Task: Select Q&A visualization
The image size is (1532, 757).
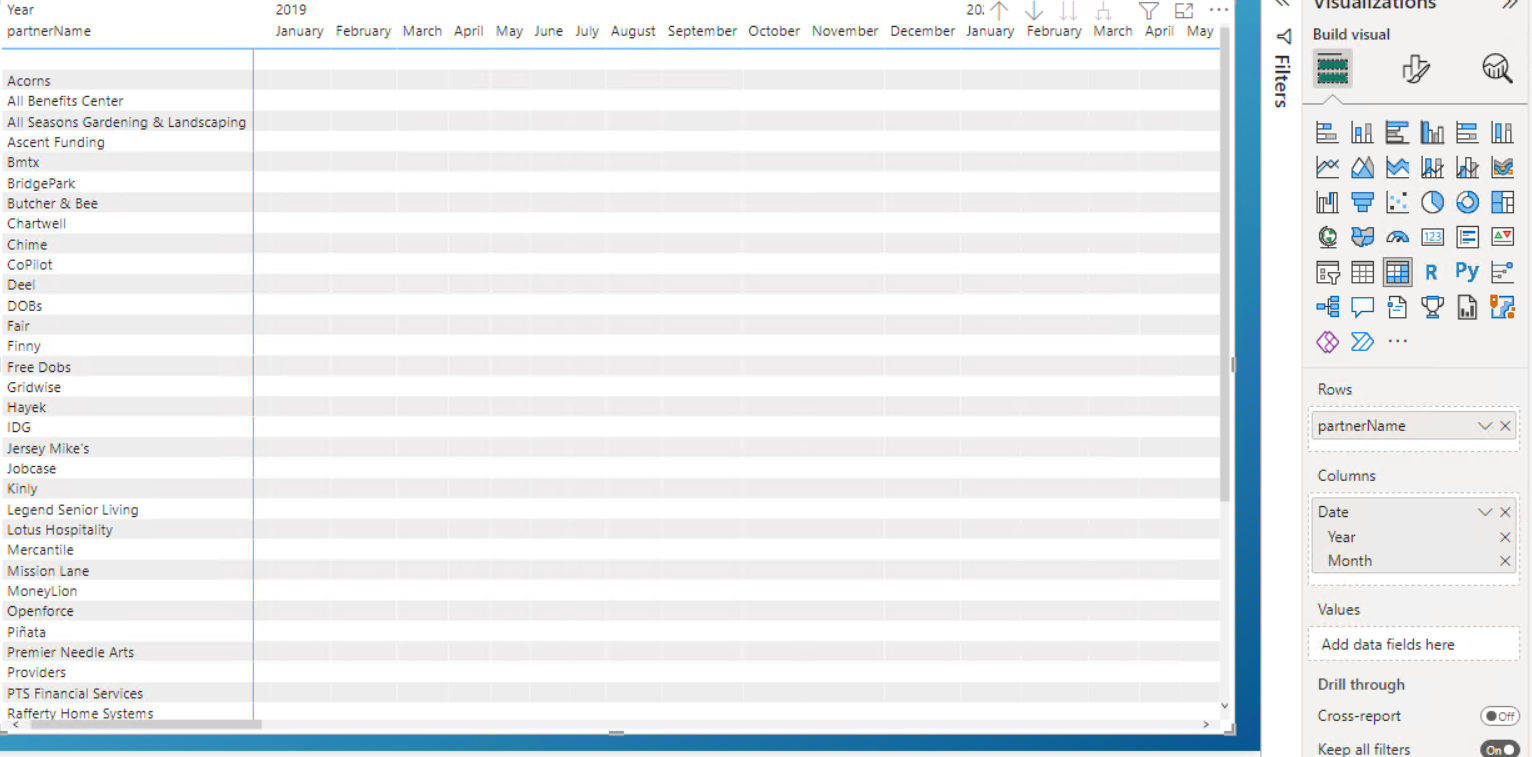Action: coord(1362,307)
